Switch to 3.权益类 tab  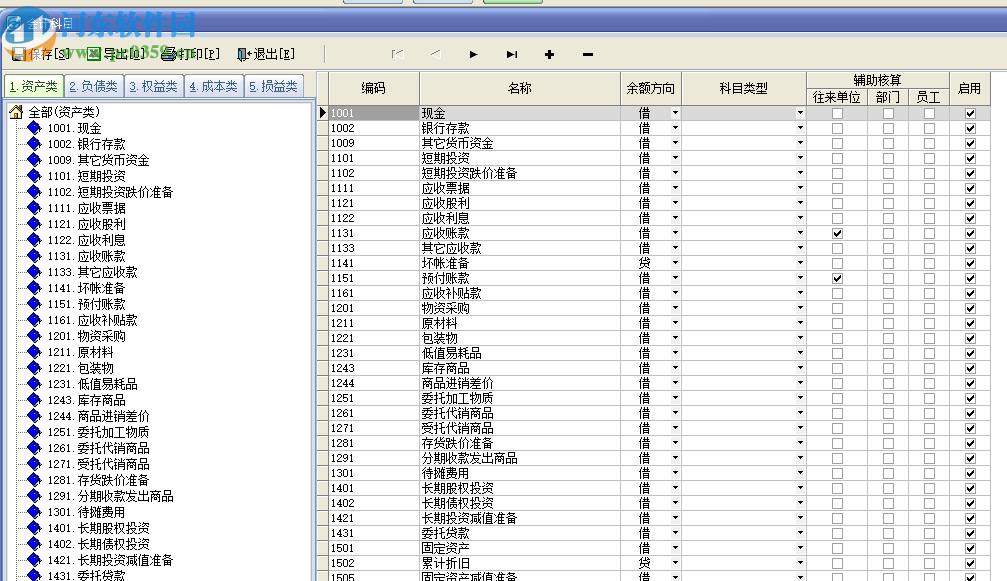[x=153, y=86]
